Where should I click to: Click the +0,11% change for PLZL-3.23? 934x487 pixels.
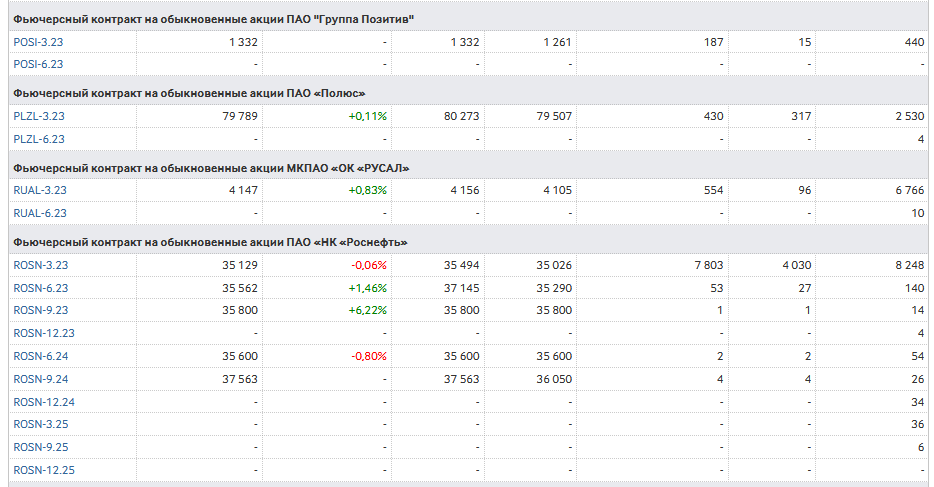[368, 116]
